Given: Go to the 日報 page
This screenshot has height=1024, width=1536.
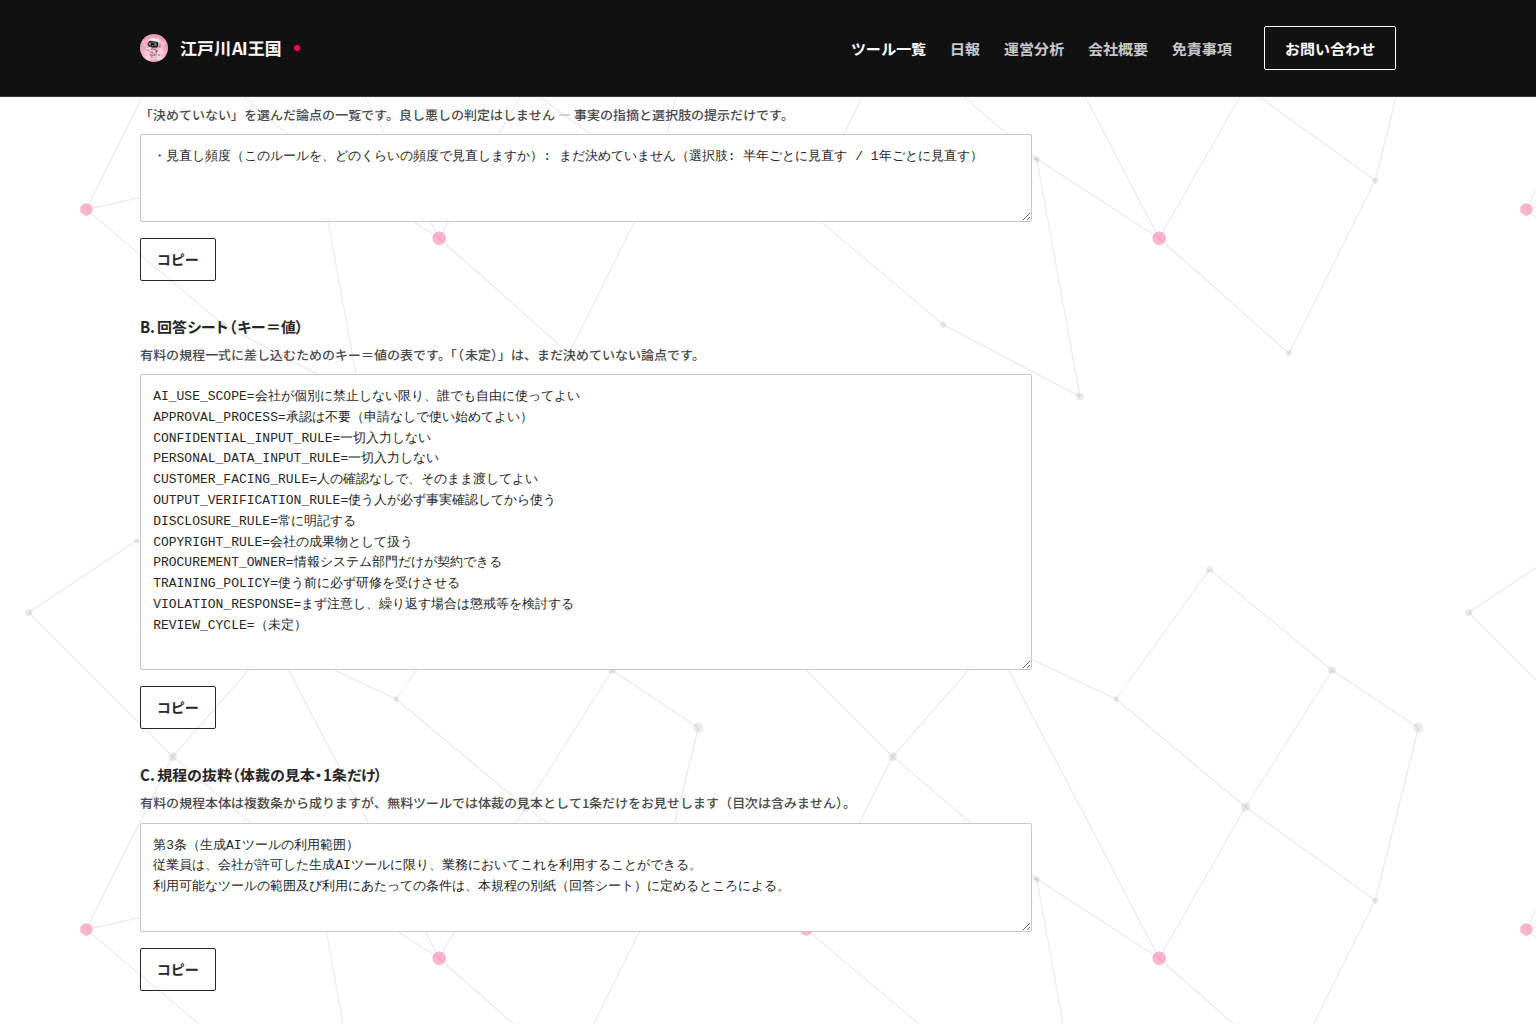Looking at the screenshot, I should pyautogui.click(x=965, y=49).
